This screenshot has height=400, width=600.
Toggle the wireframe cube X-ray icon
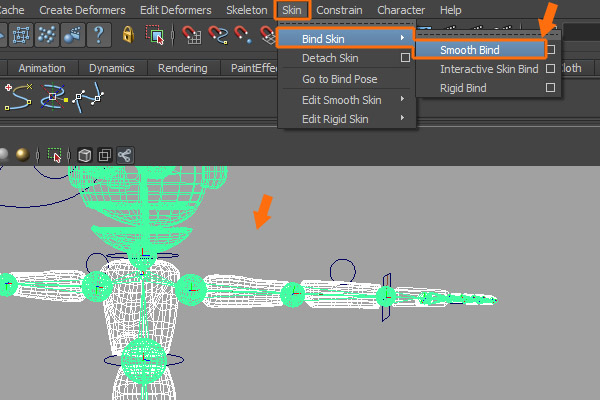click(85, 155)
